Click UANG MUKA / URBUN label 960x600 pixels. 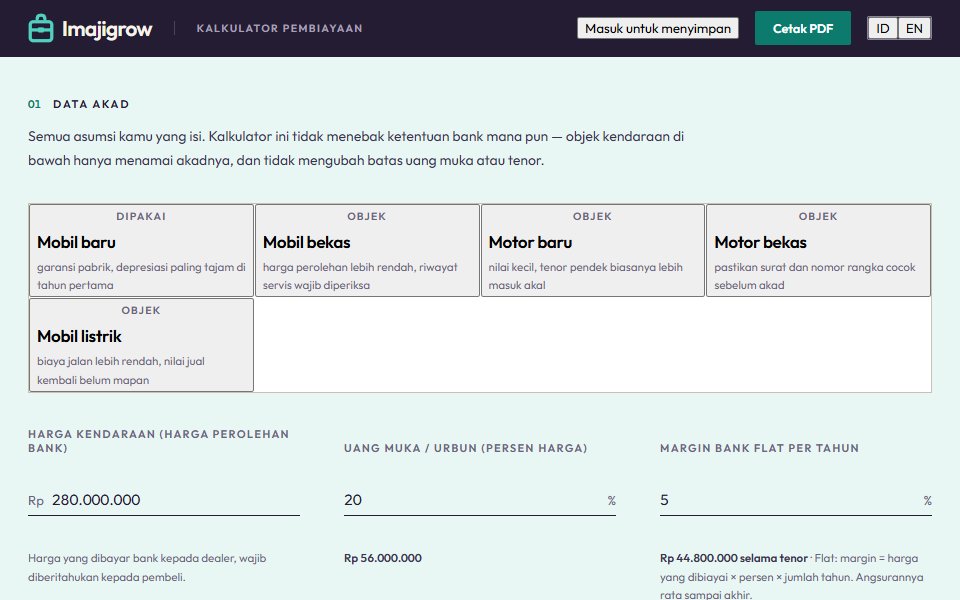[465, 448]
